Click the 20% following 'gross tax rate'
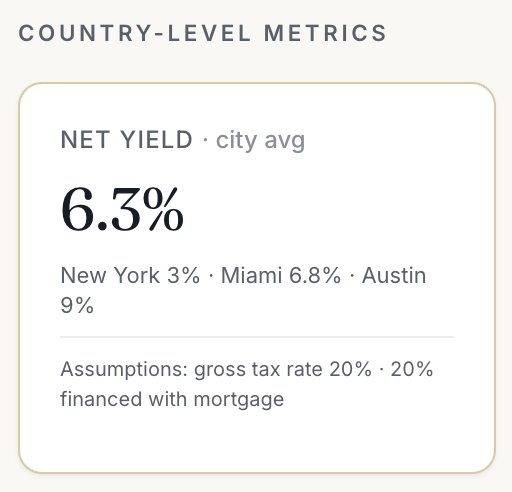 (350, 369)
